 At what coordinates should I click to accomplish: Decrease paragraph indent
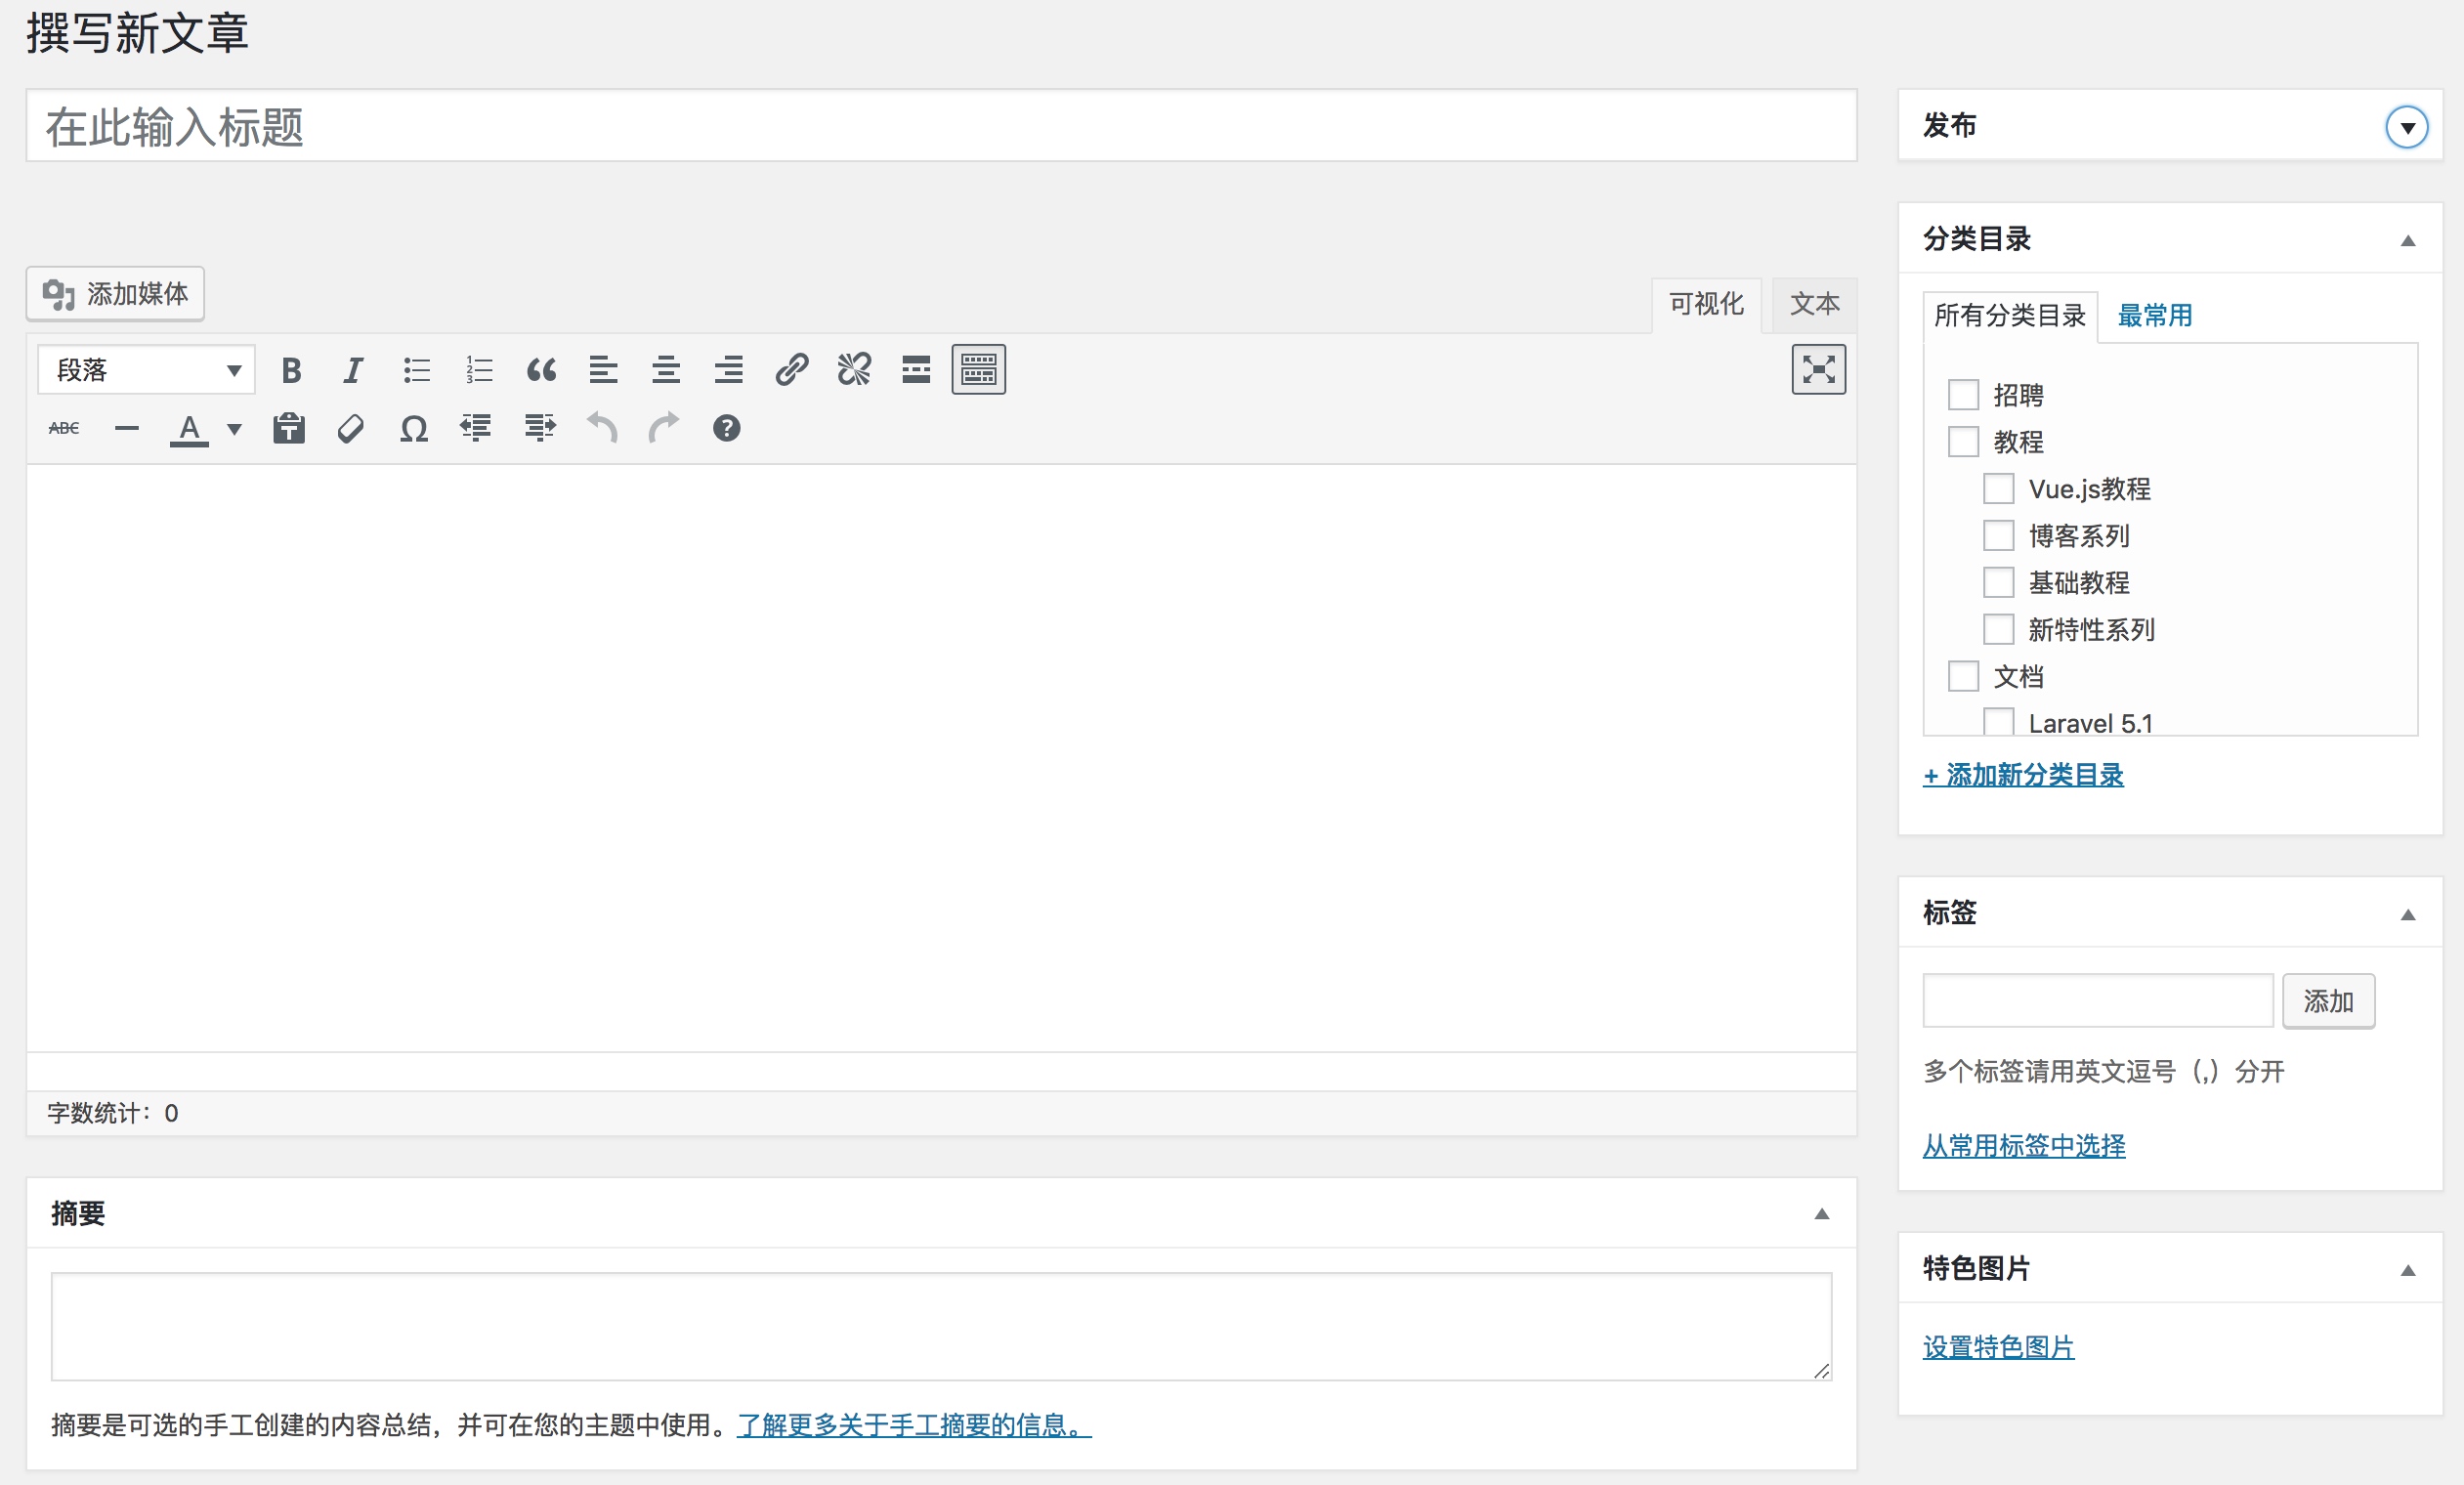[476, 428]
